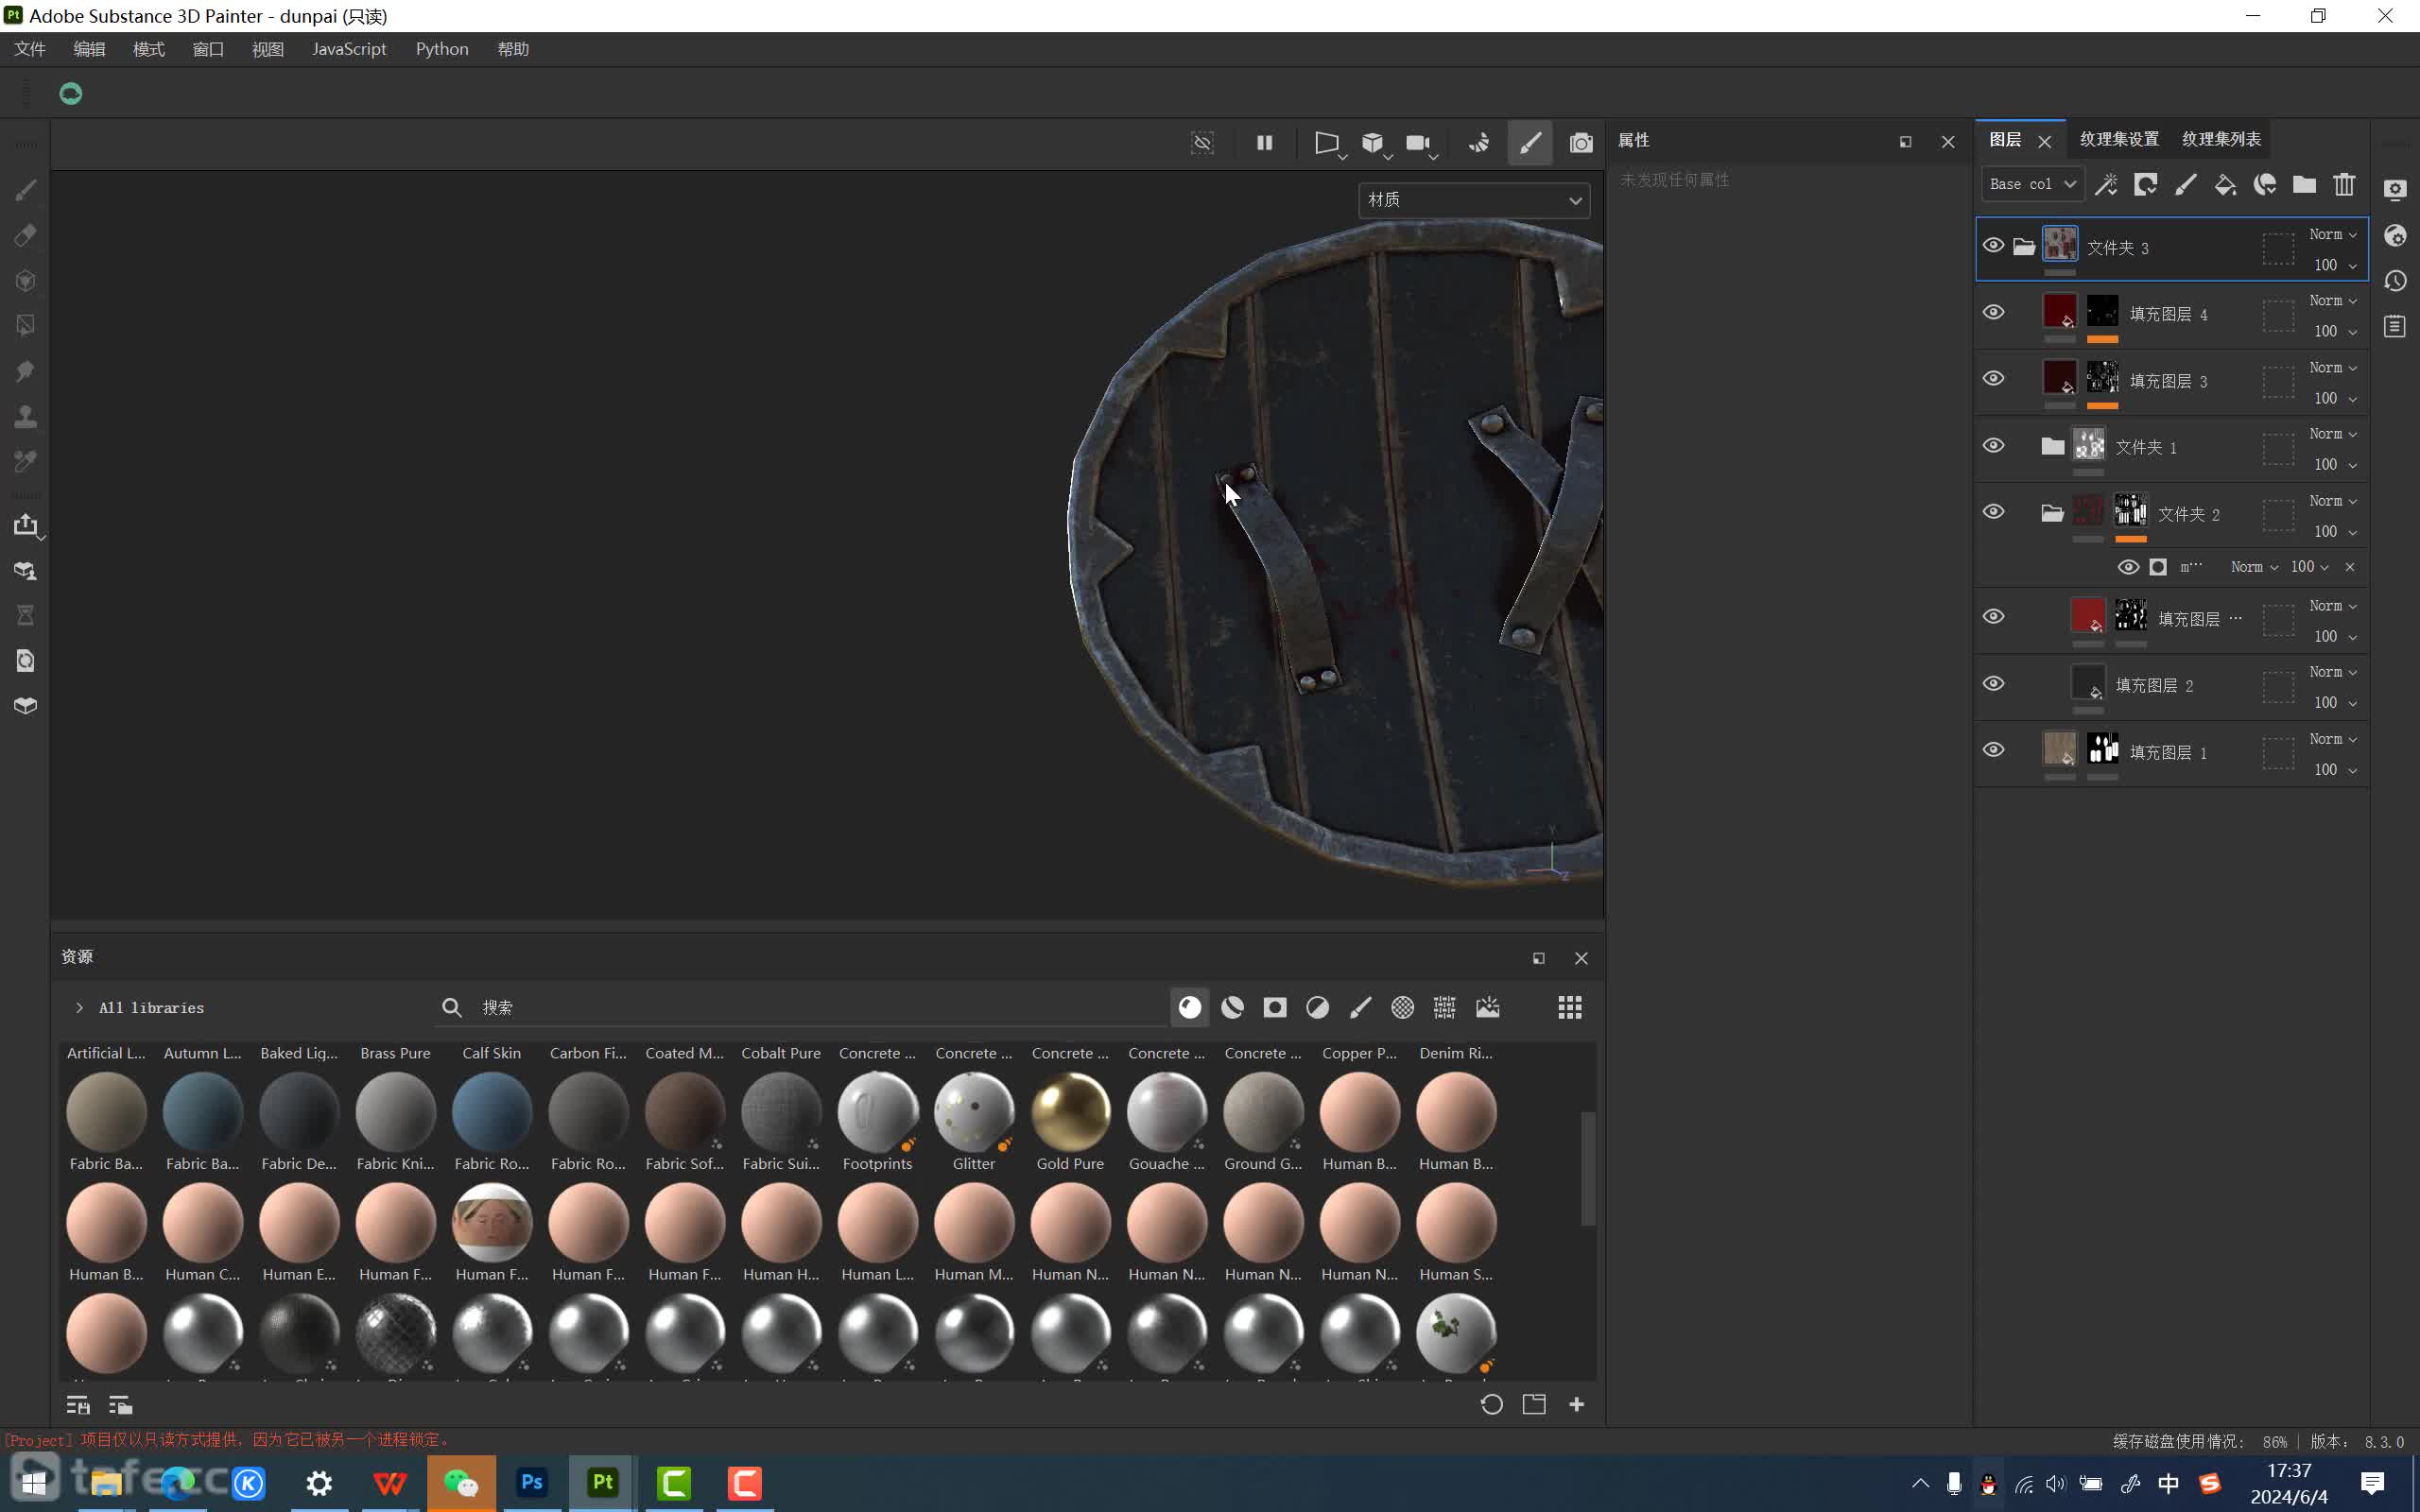Select the Paint brush tool in left toolbar

click(26, 190)
